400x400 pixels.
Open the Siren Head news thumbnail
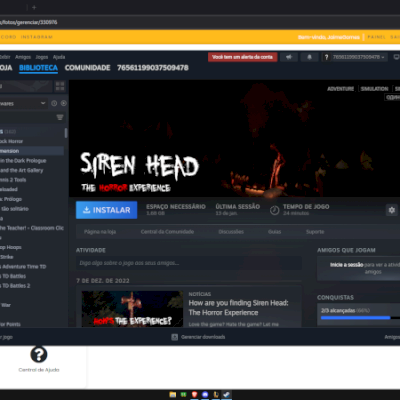click(132, 309)
